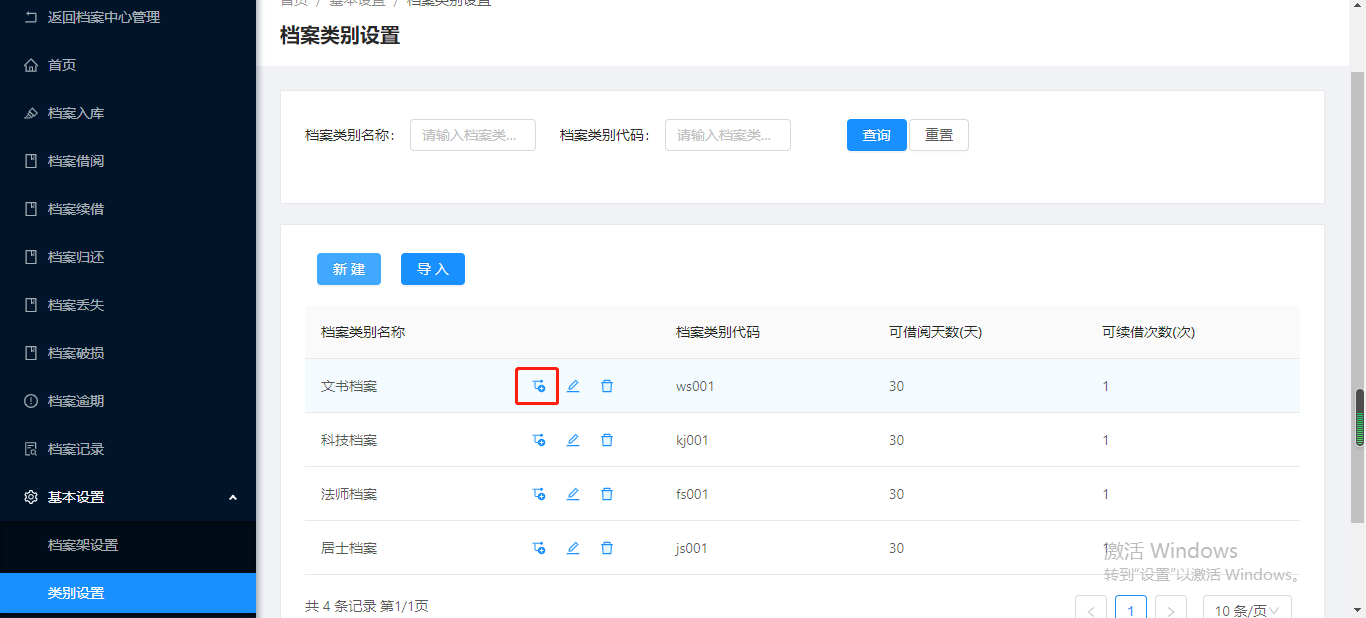Click the 档案记录 search-document icon
Viewport: 1366px width, 618px height.
pyautogui.click(x=31, y=449)
